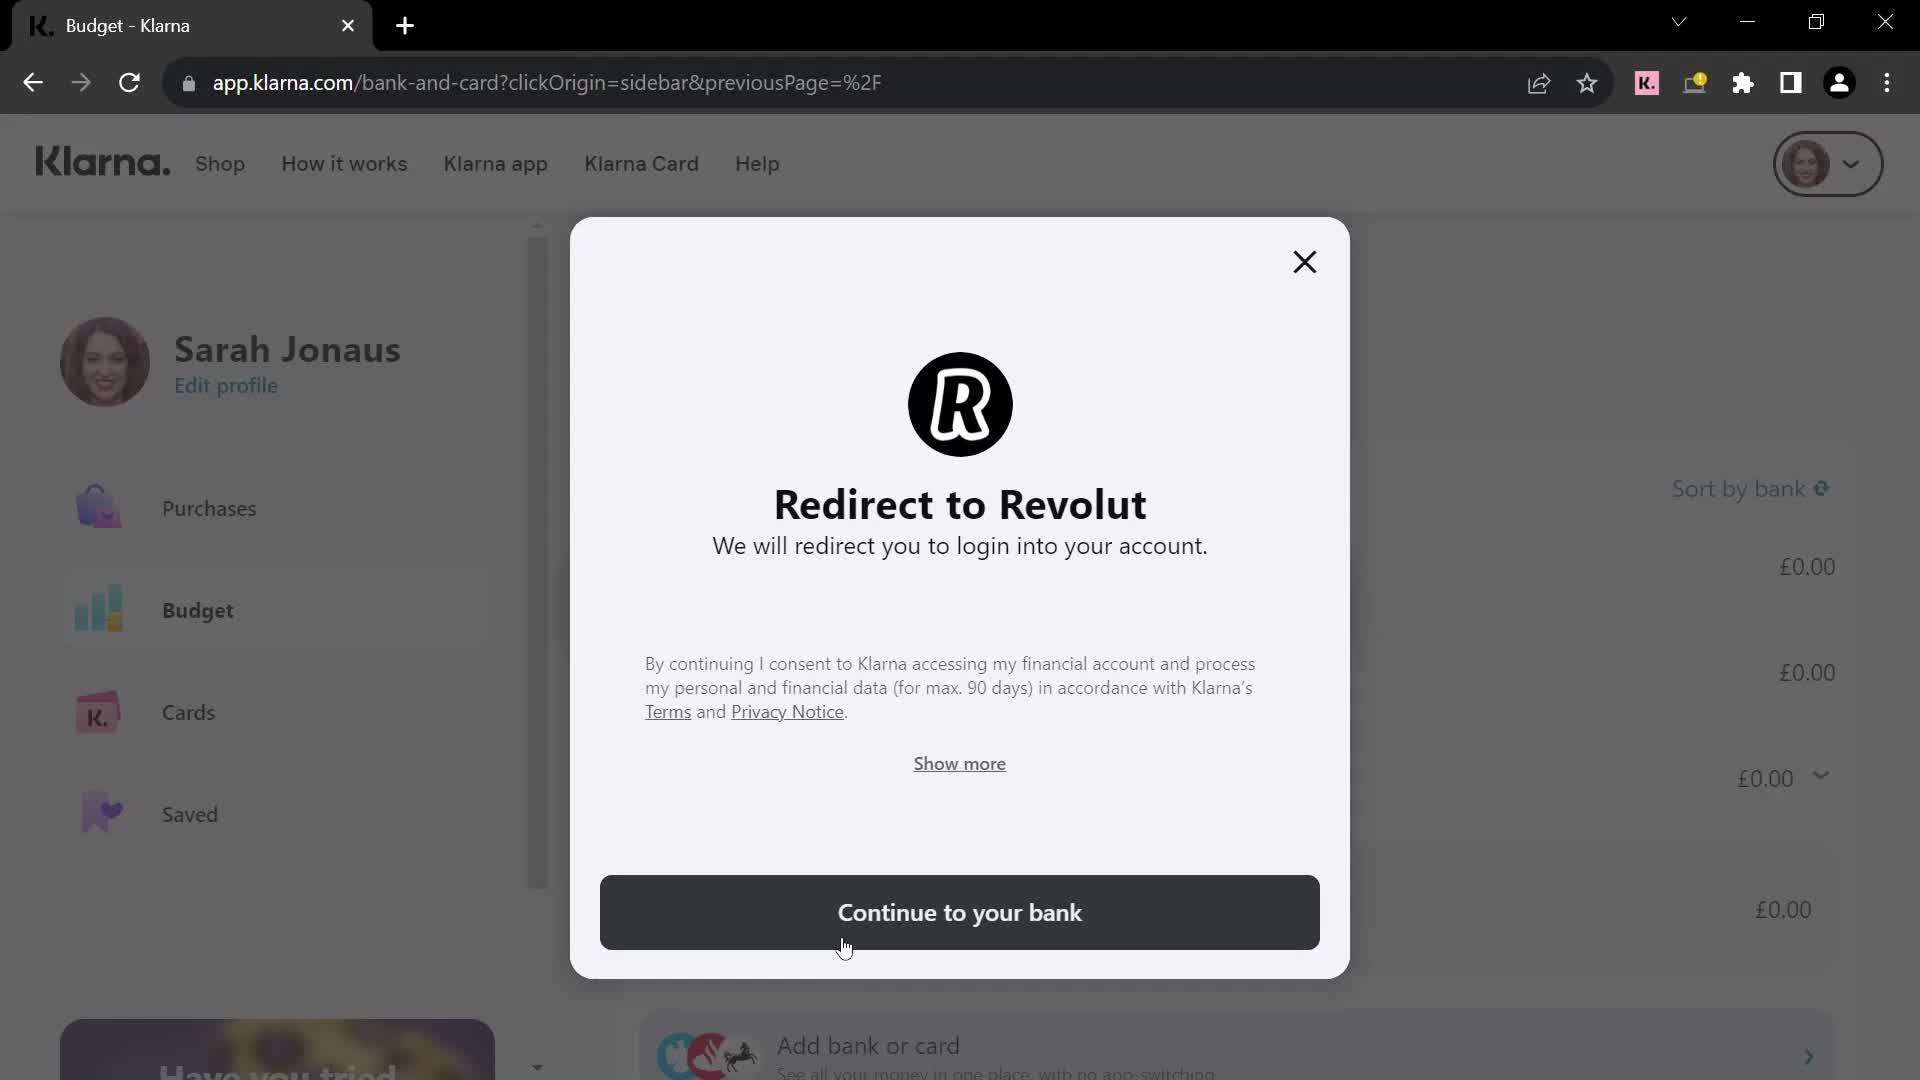Open the tab search dropdown
1920x1080 pixels.
pyautogui.click(x=1679, y=22)
